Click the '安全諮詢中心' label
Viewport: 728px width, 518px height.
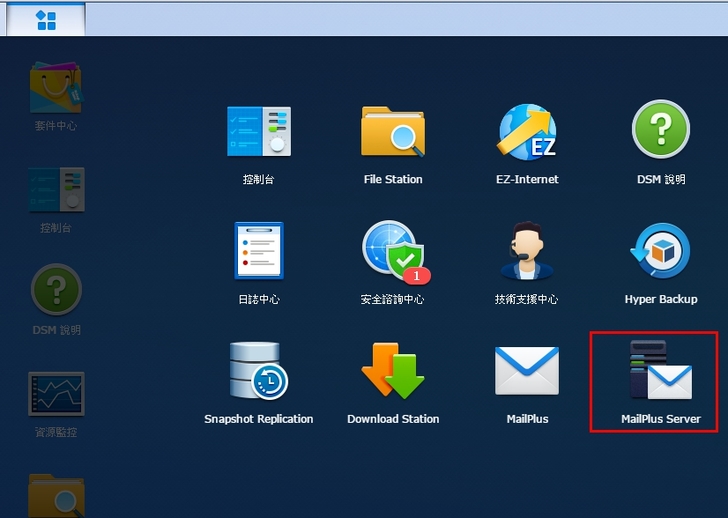click(x=392, y=299)
